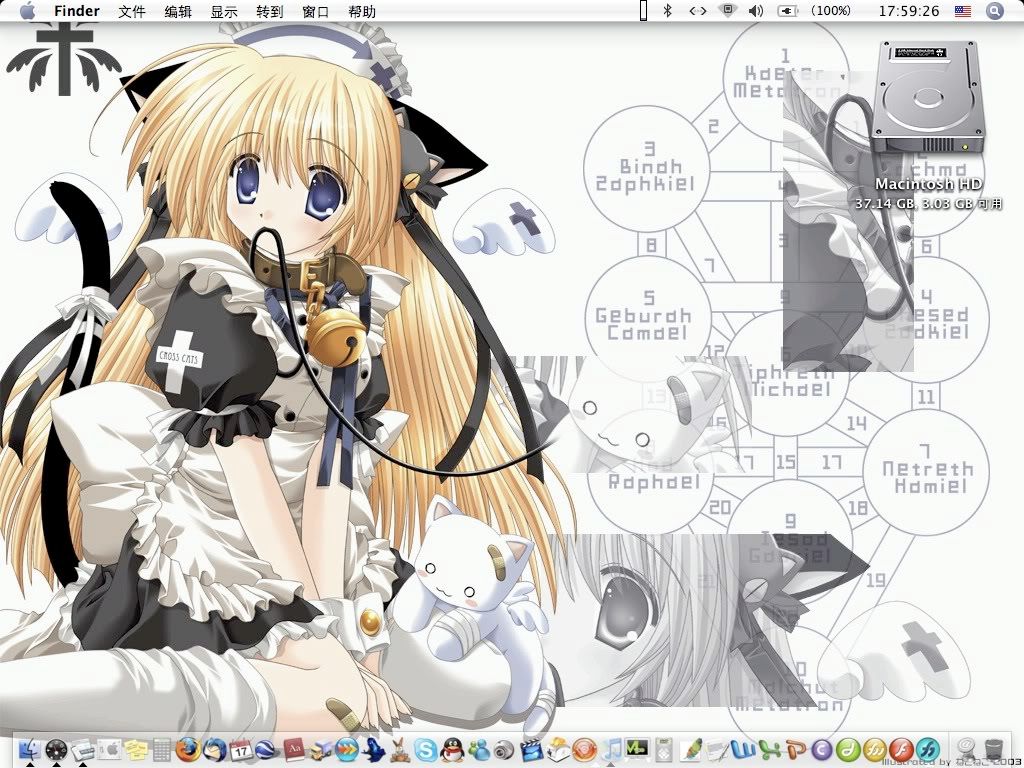Launch Microsoft Excel from the dock
1024x768 pixels.
pos(769,749)
